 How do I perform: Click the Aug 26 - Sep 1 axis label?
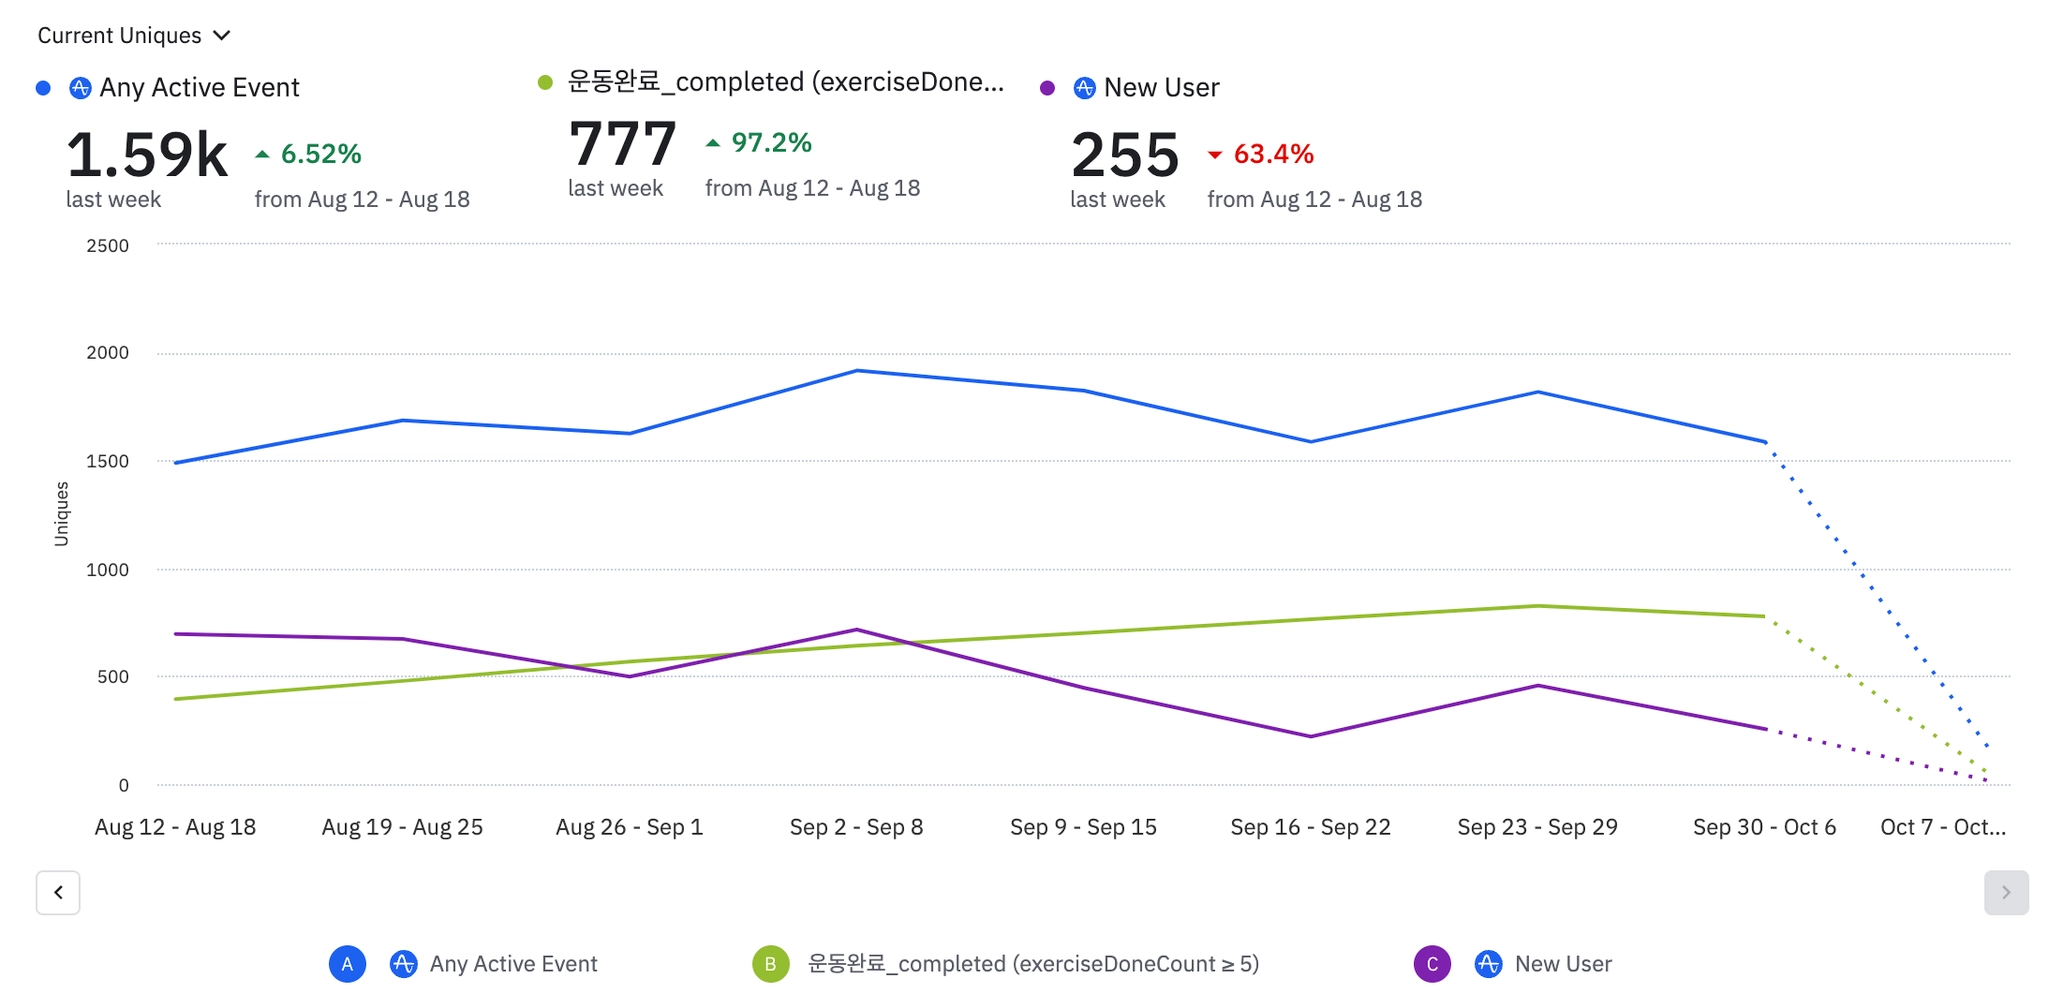tap(629, 827)
